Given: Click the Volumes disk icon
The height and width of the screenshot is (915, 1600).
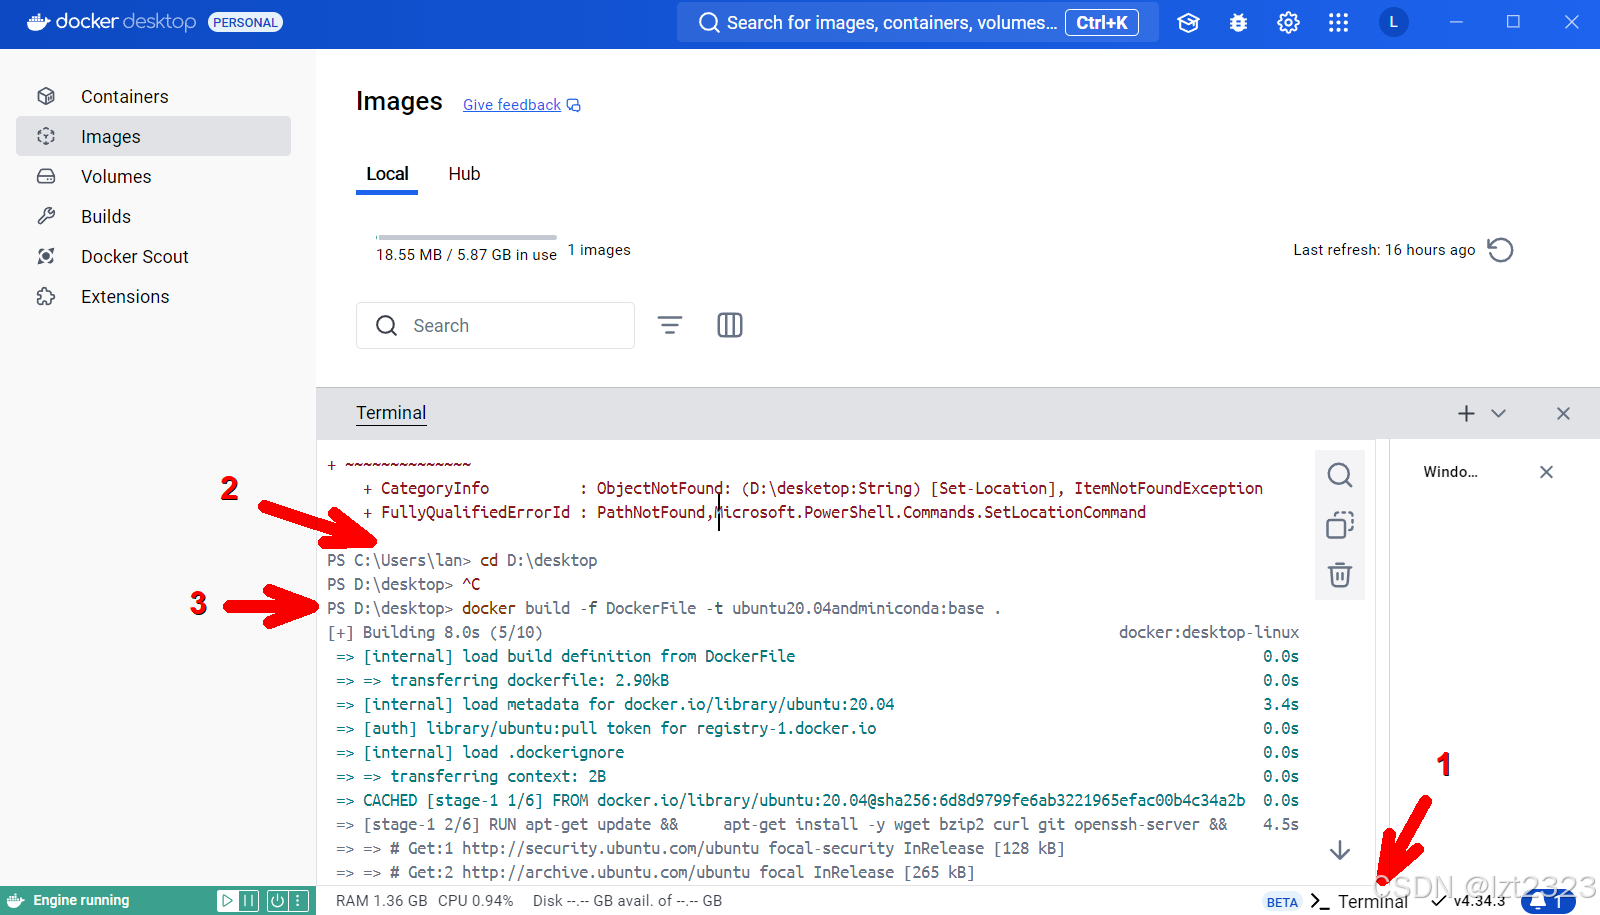Looking at the screenshot, I should pos(46,176).
